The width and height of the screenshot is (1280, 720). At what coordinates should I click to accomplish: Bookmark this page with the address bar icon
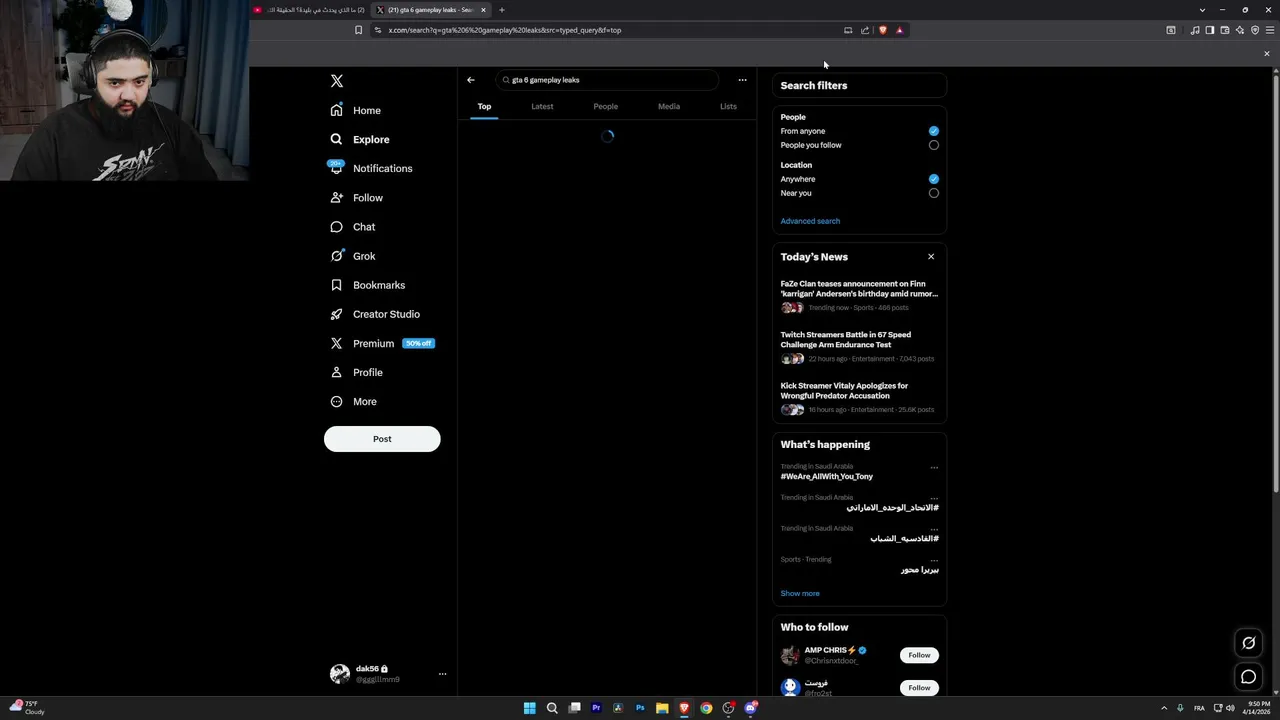point(358,30)
